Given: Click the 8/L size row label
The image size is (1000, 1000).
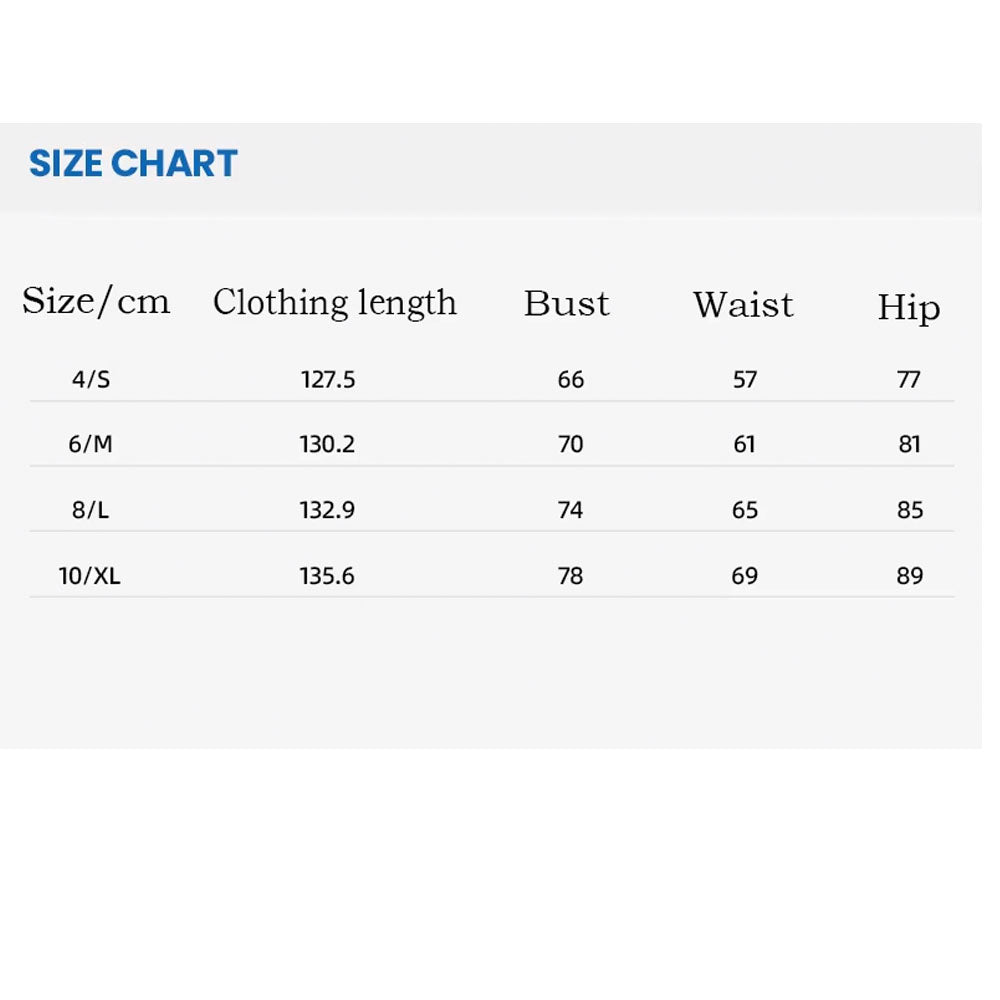Looking at the screenshot, I should click(91, 510).
